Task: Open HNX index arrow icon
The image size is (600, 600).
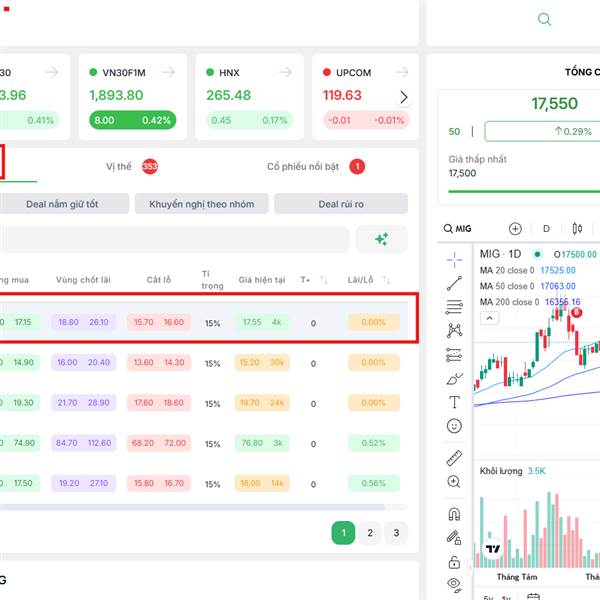Action: (x=285, y=72)
